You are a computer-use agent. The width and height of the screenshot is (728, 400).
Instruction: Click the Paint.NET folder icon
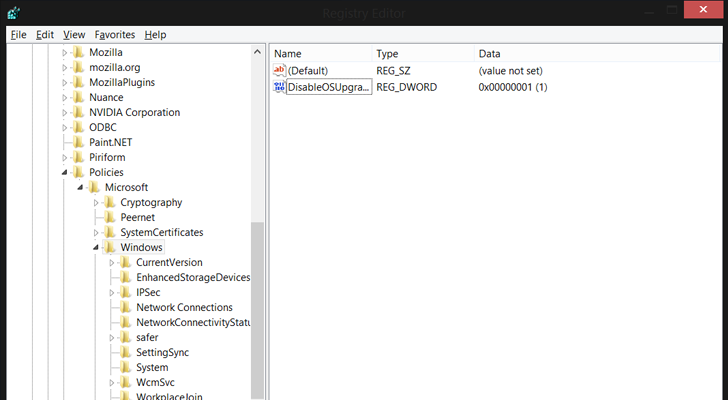tap(78, 142)
